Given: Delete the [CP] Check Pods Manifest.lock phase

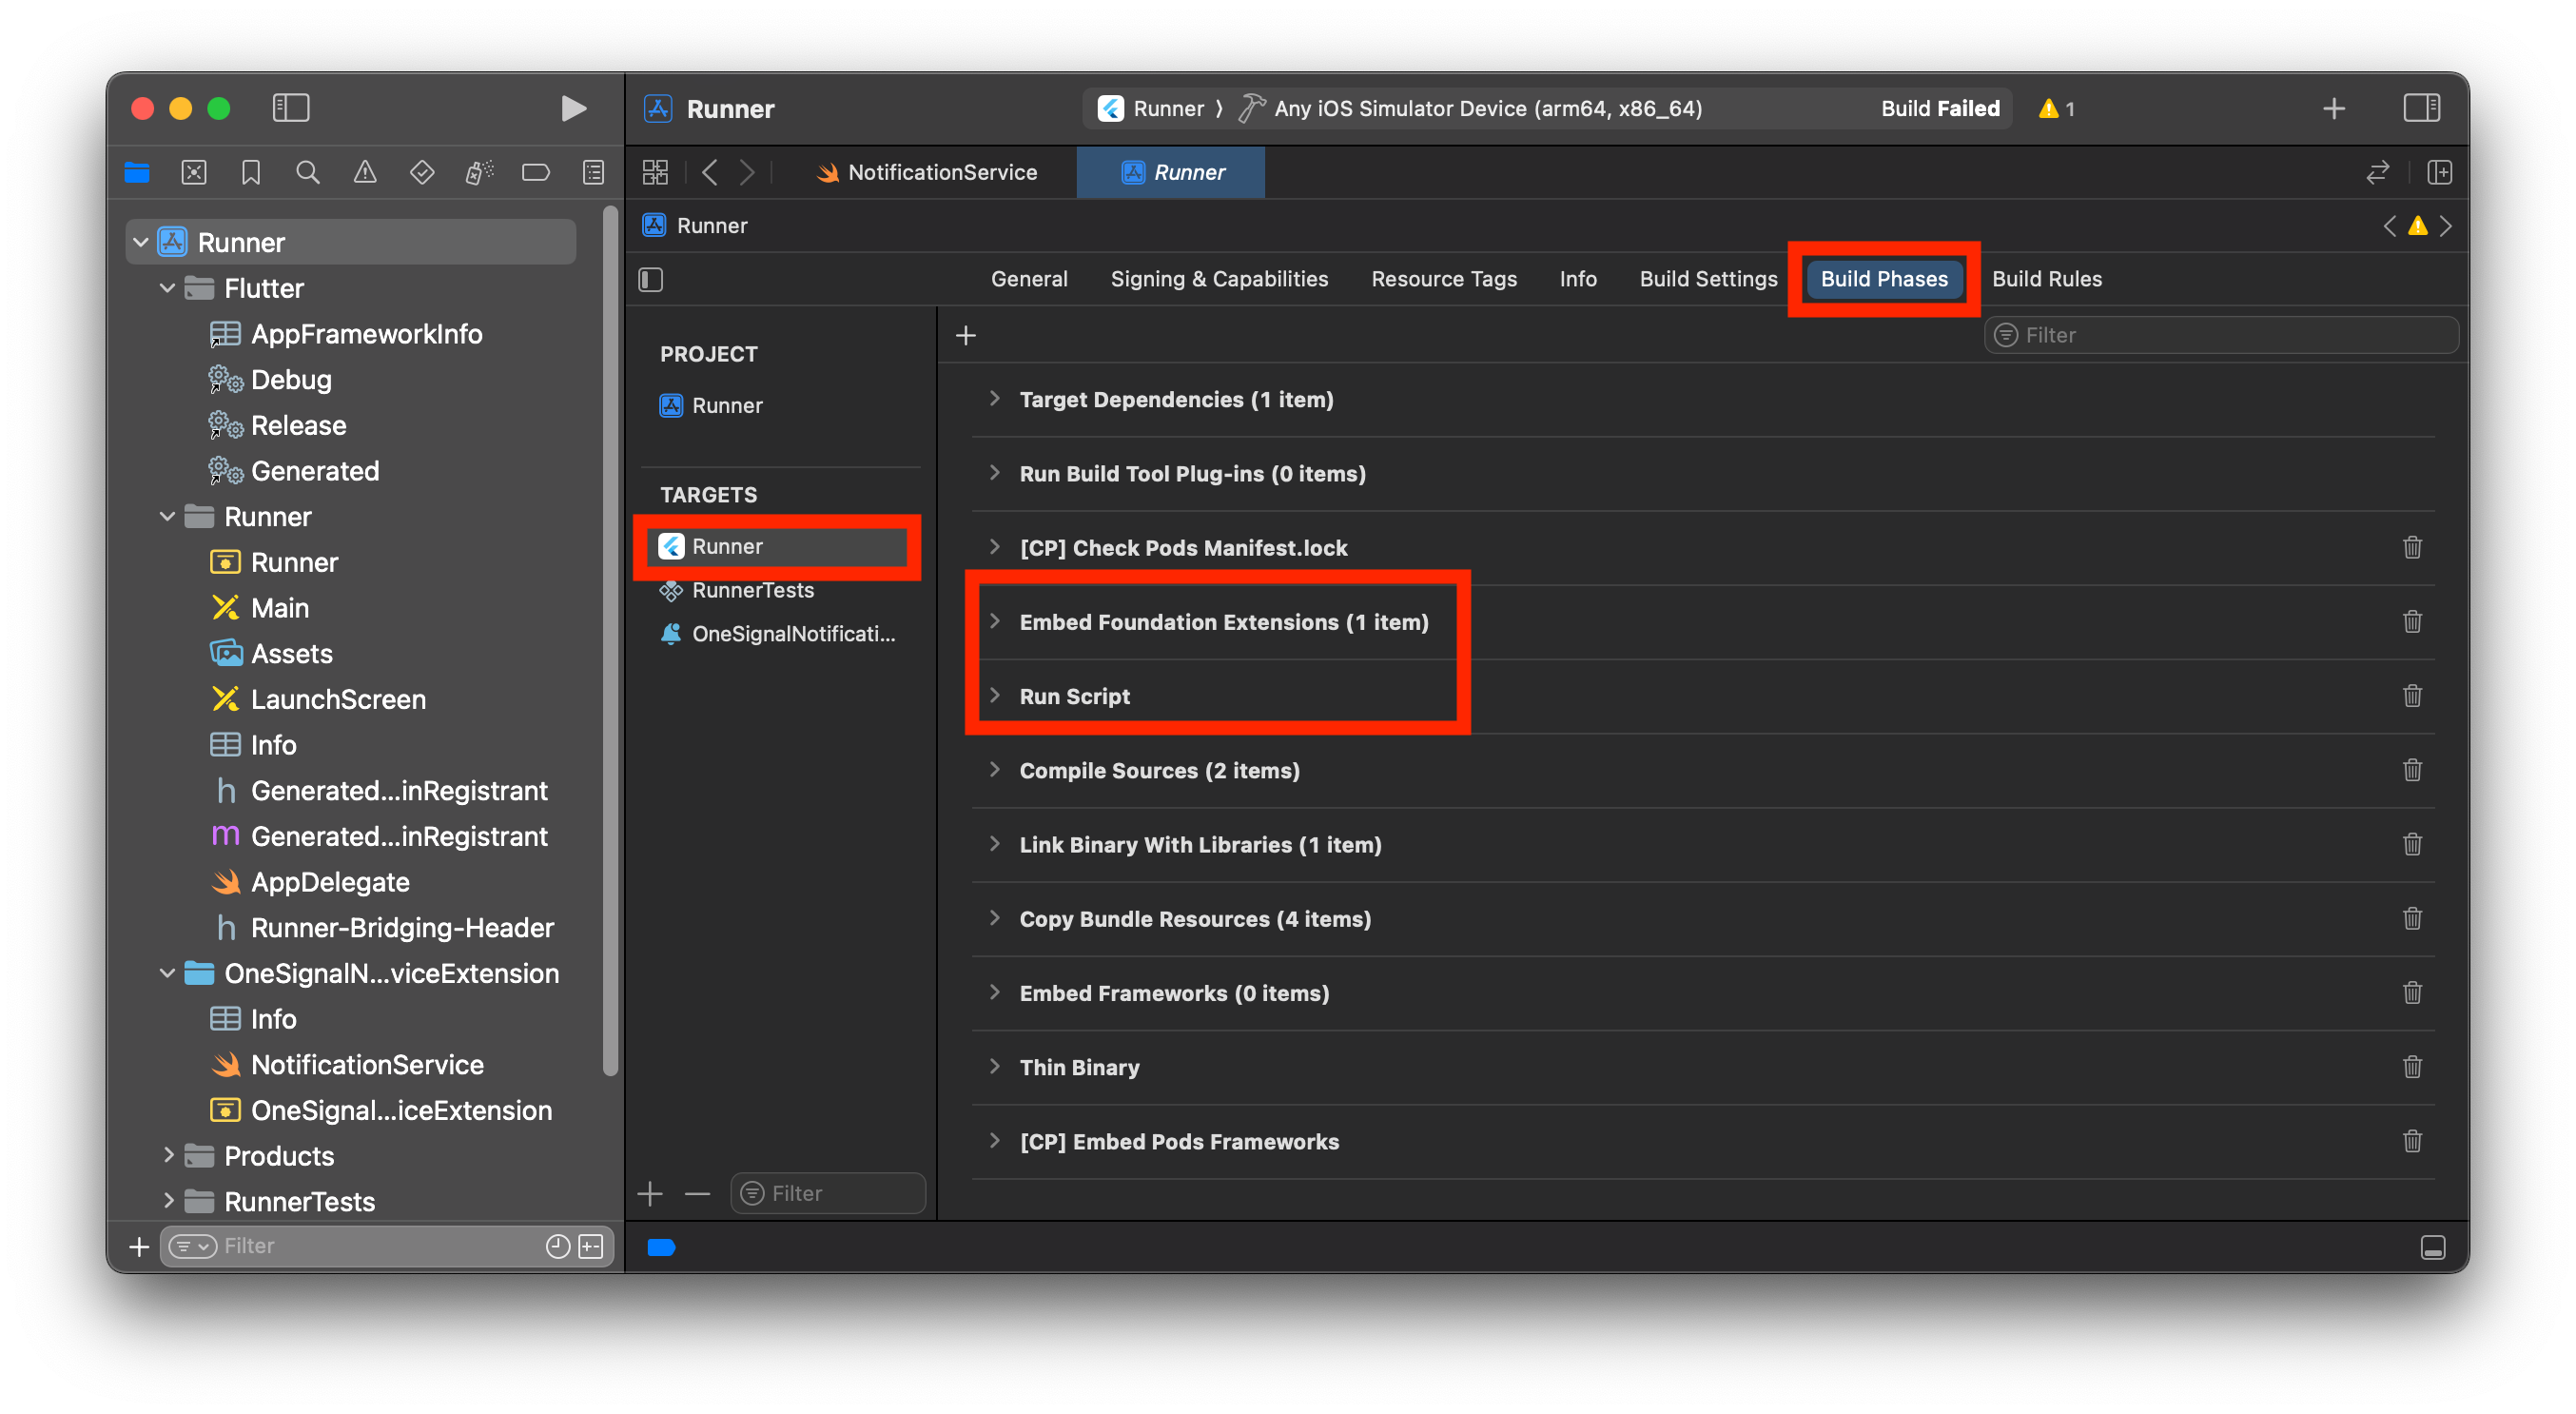Looking at the screenshot, I should pos(2412,548).
